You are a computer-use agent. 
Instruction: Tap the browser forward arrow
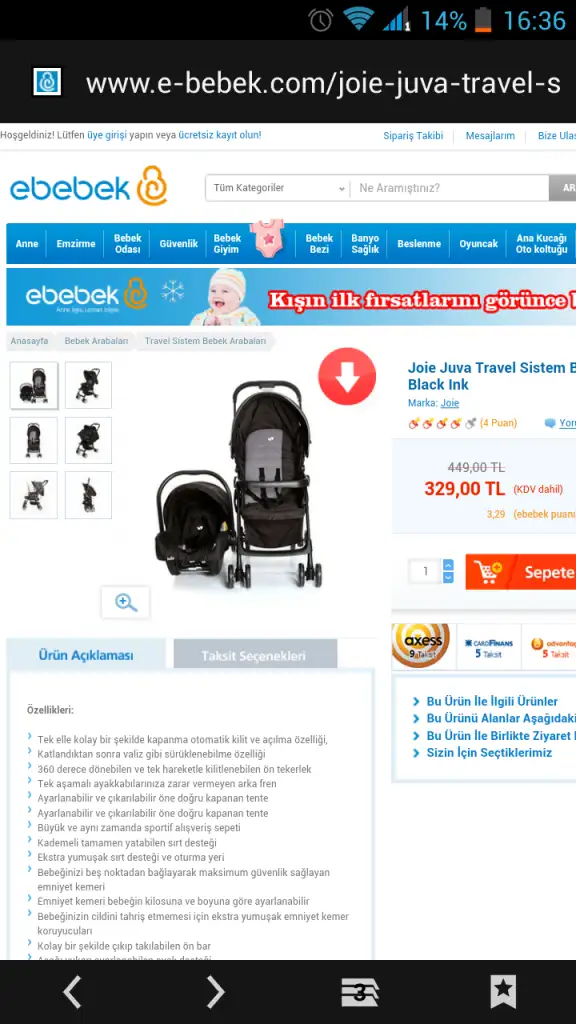tap(216, 992)
